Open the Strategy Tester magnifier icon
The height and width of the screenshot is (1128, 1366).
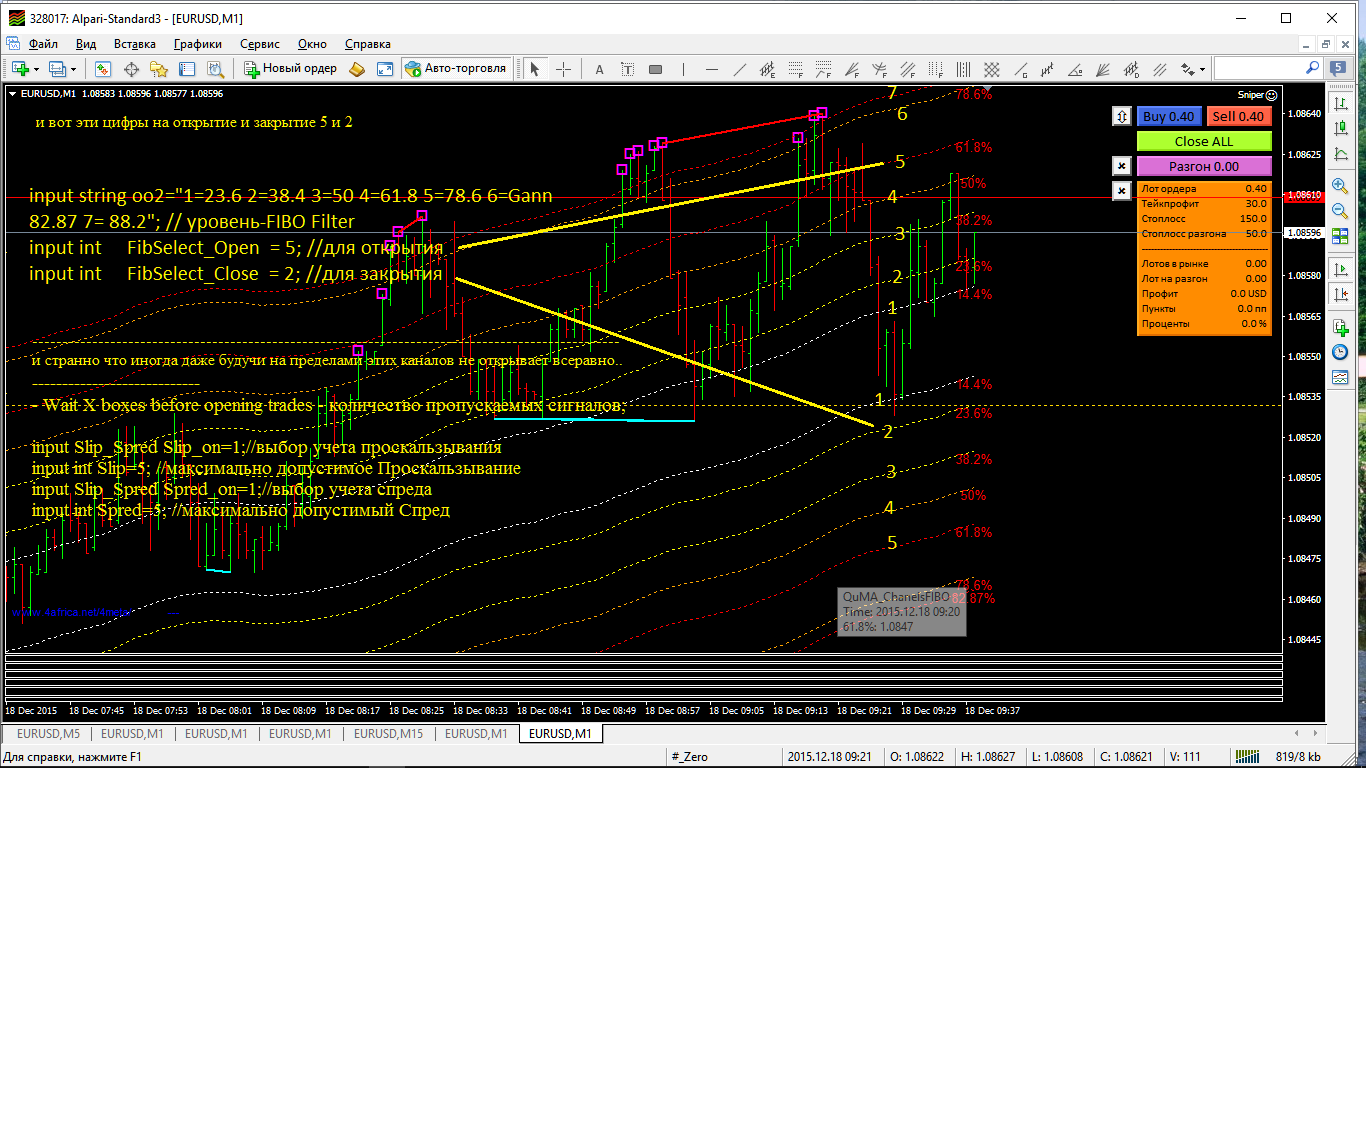[215, 69]
